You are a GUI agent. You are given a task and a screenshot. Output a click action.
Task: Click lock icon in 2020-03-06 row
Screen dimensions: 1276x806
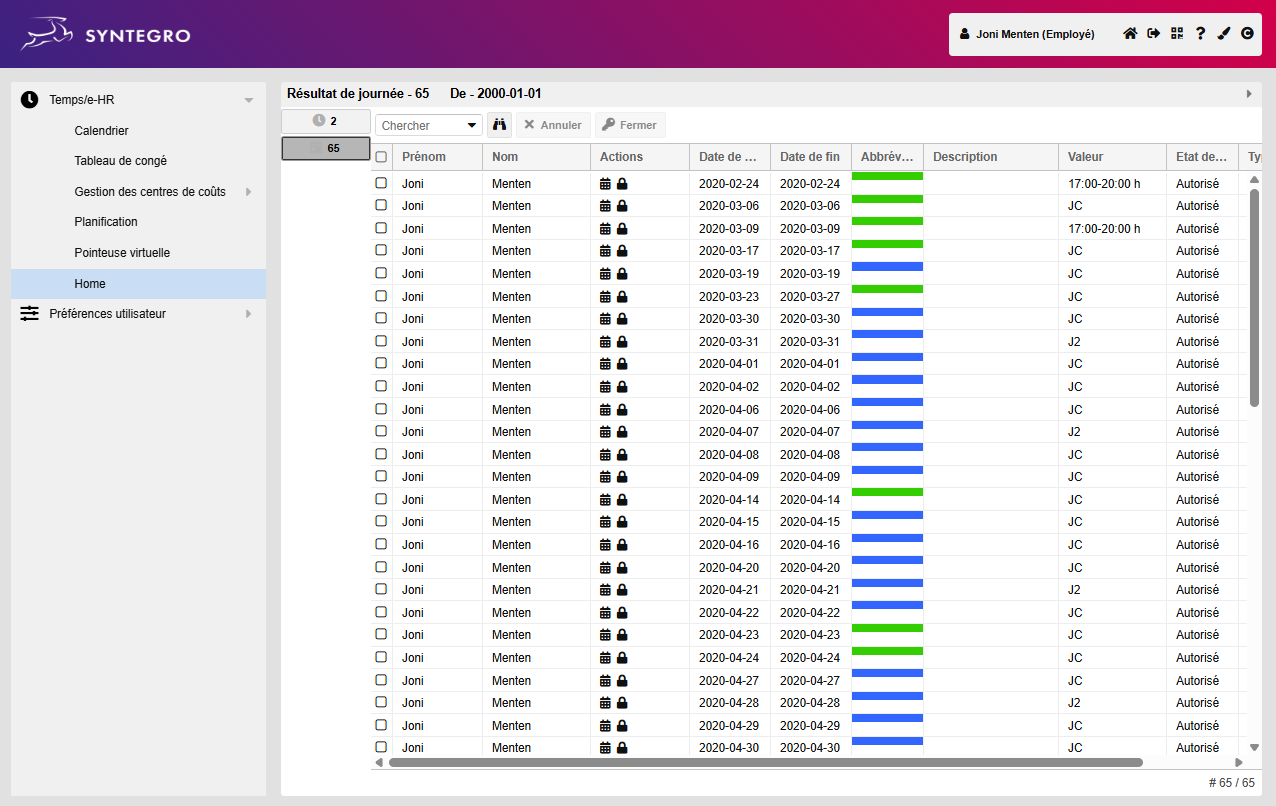click(622, 206)
